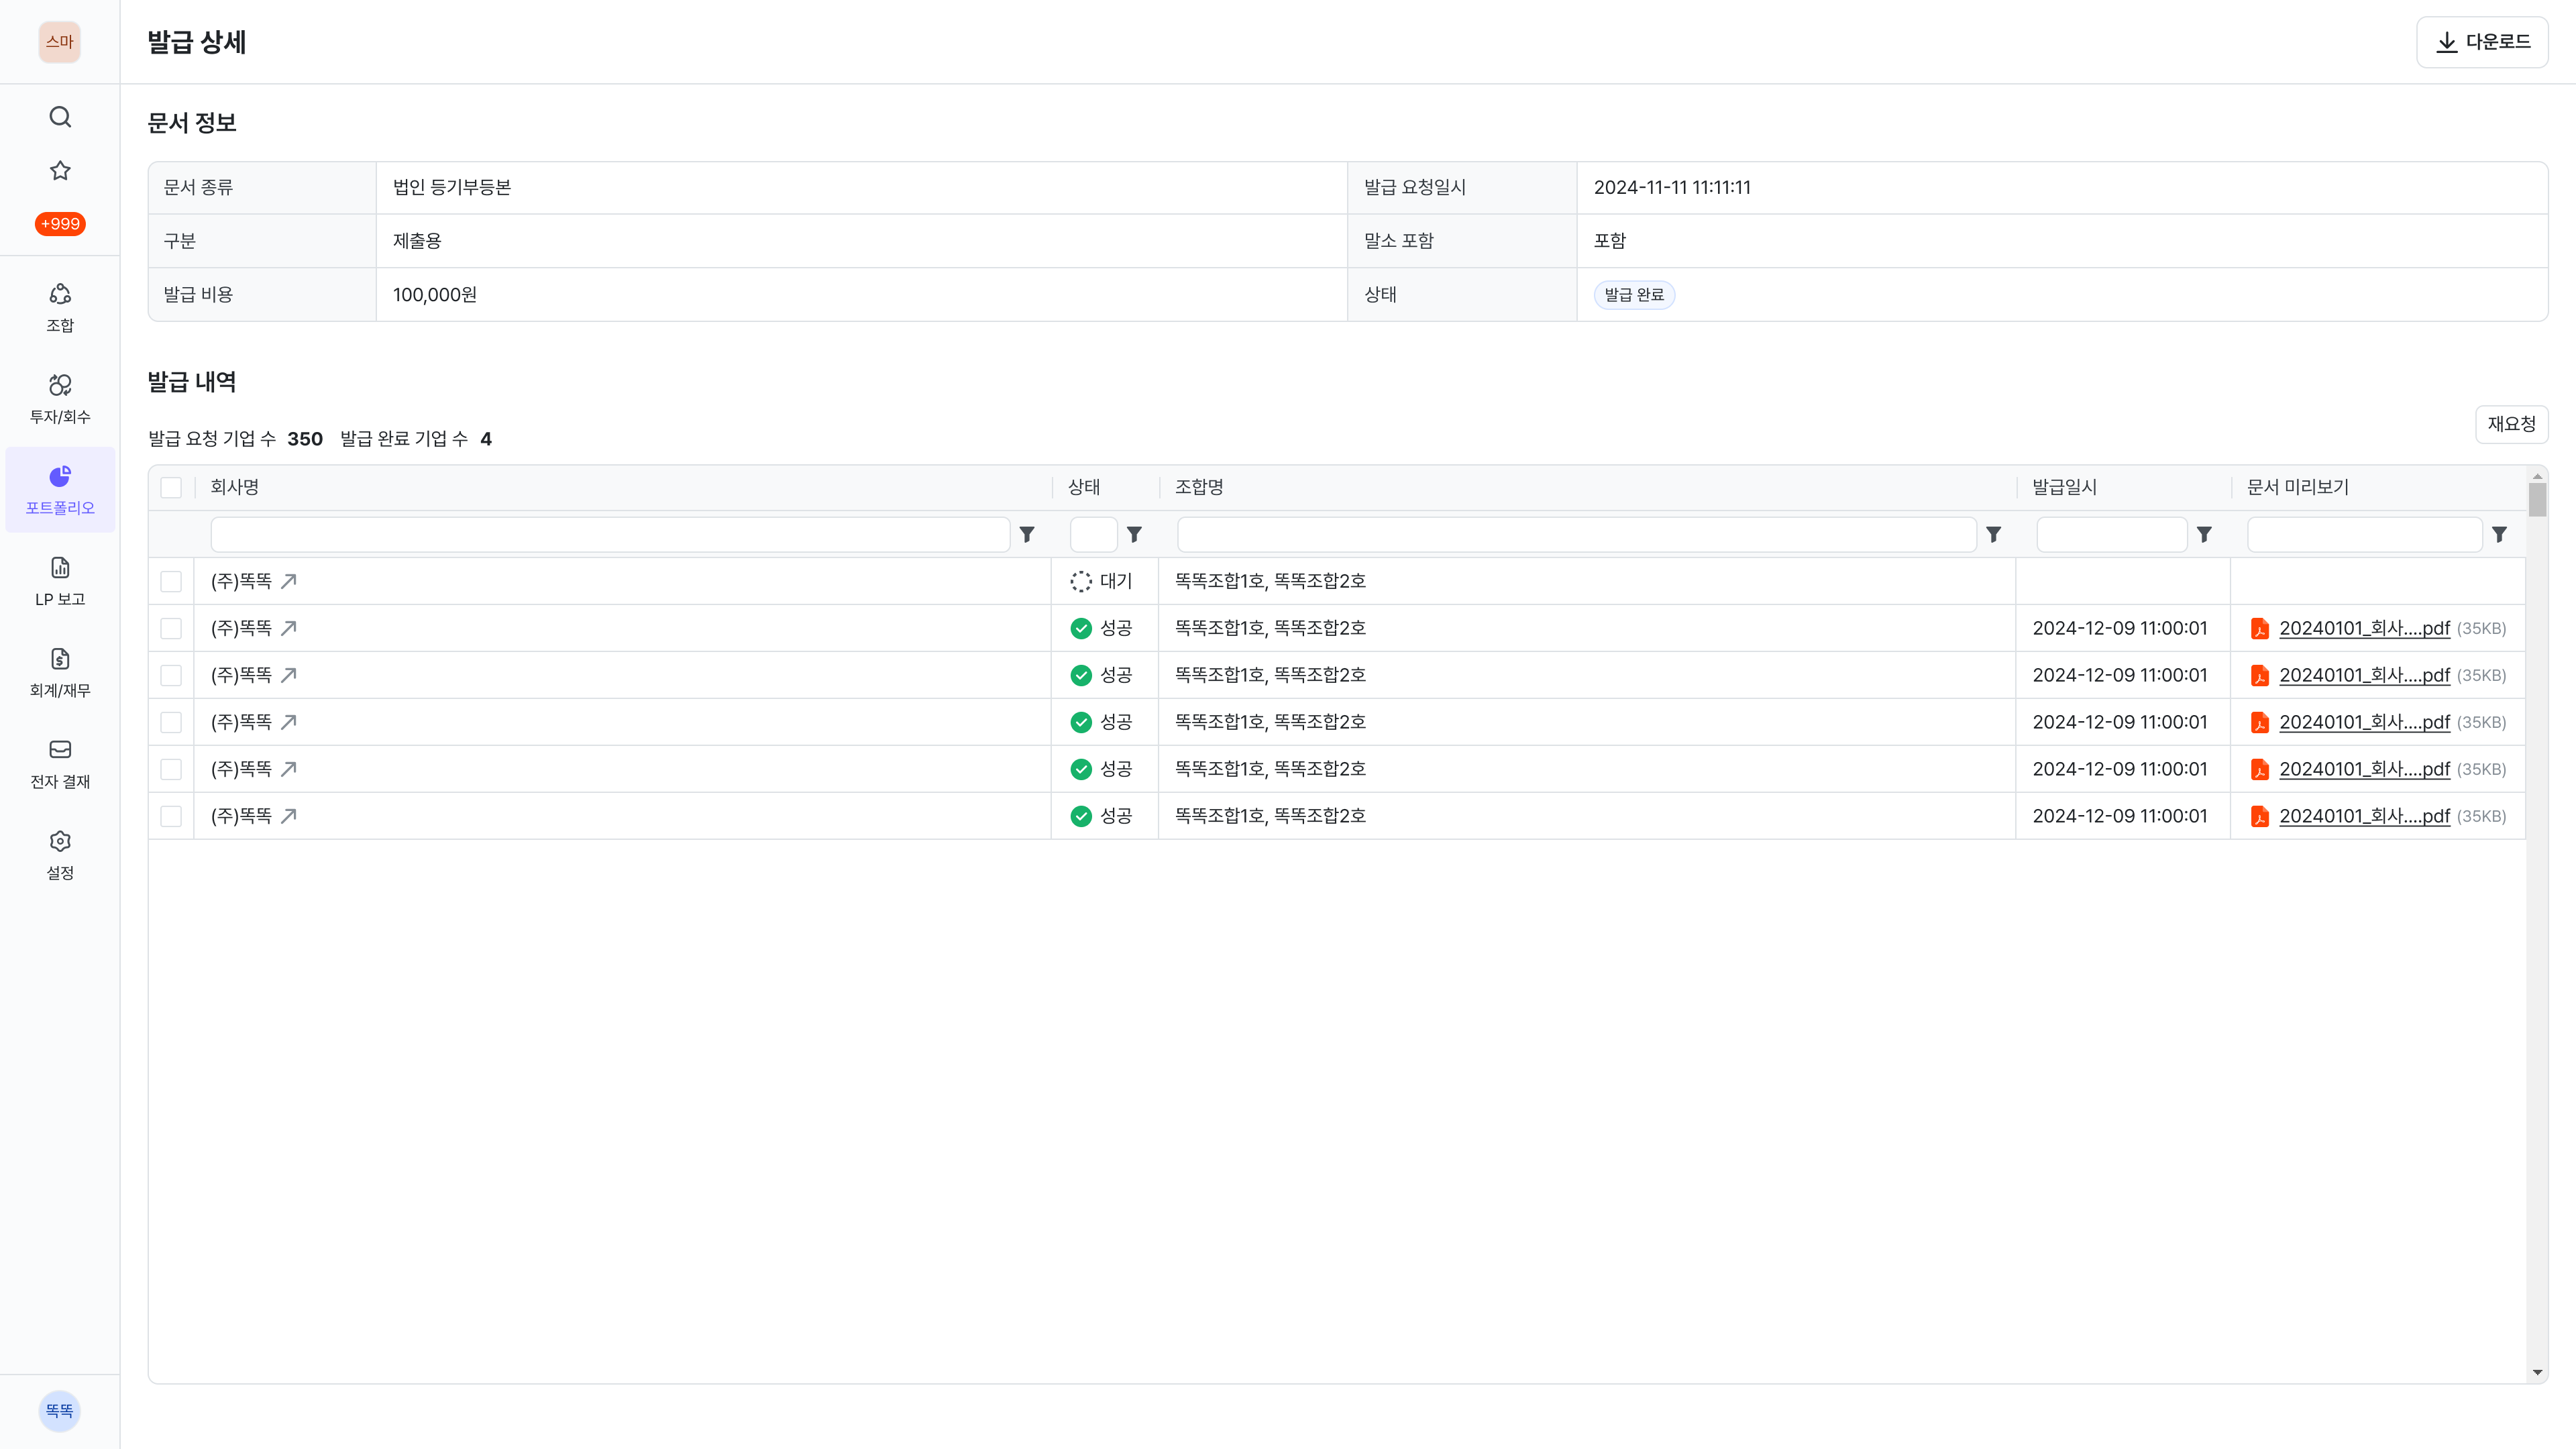Image resolution: width=2576 pixels, height=1449 pixels.
Task: Open 설정 settings gear icon
Action: tap(60, 841)
